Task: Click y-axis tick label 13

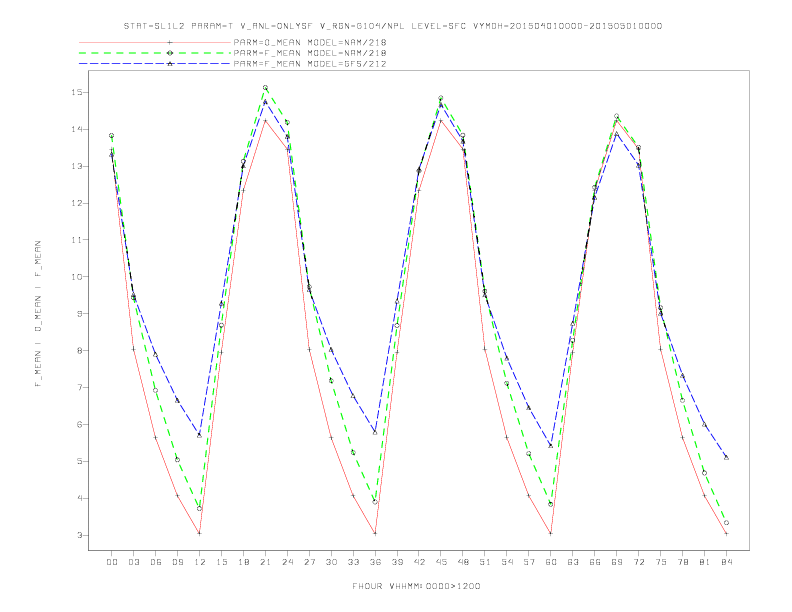Action: click(76, 166)
